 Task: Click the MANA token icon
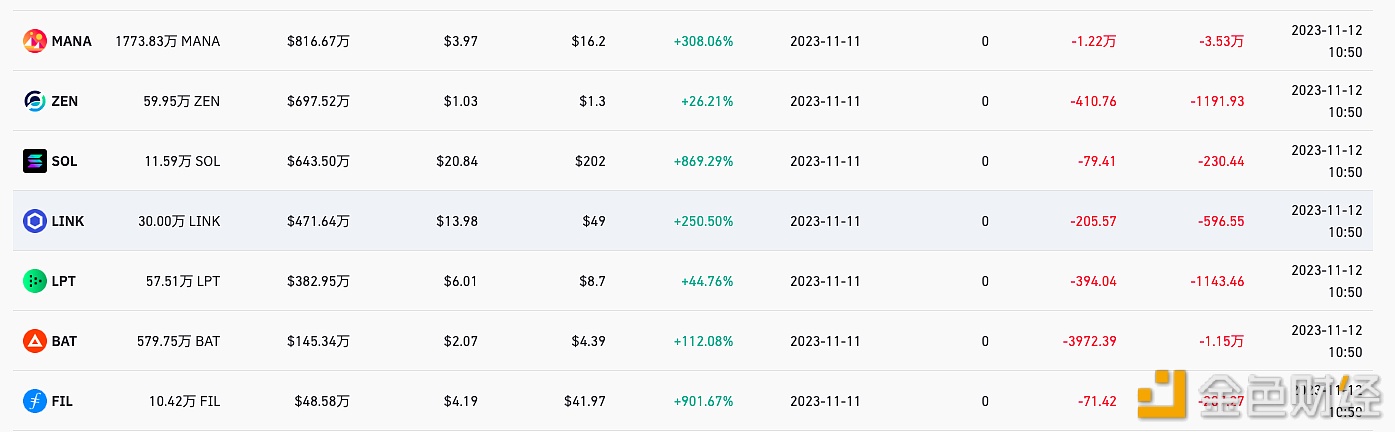pyautogui.click(x=35, y=41)
